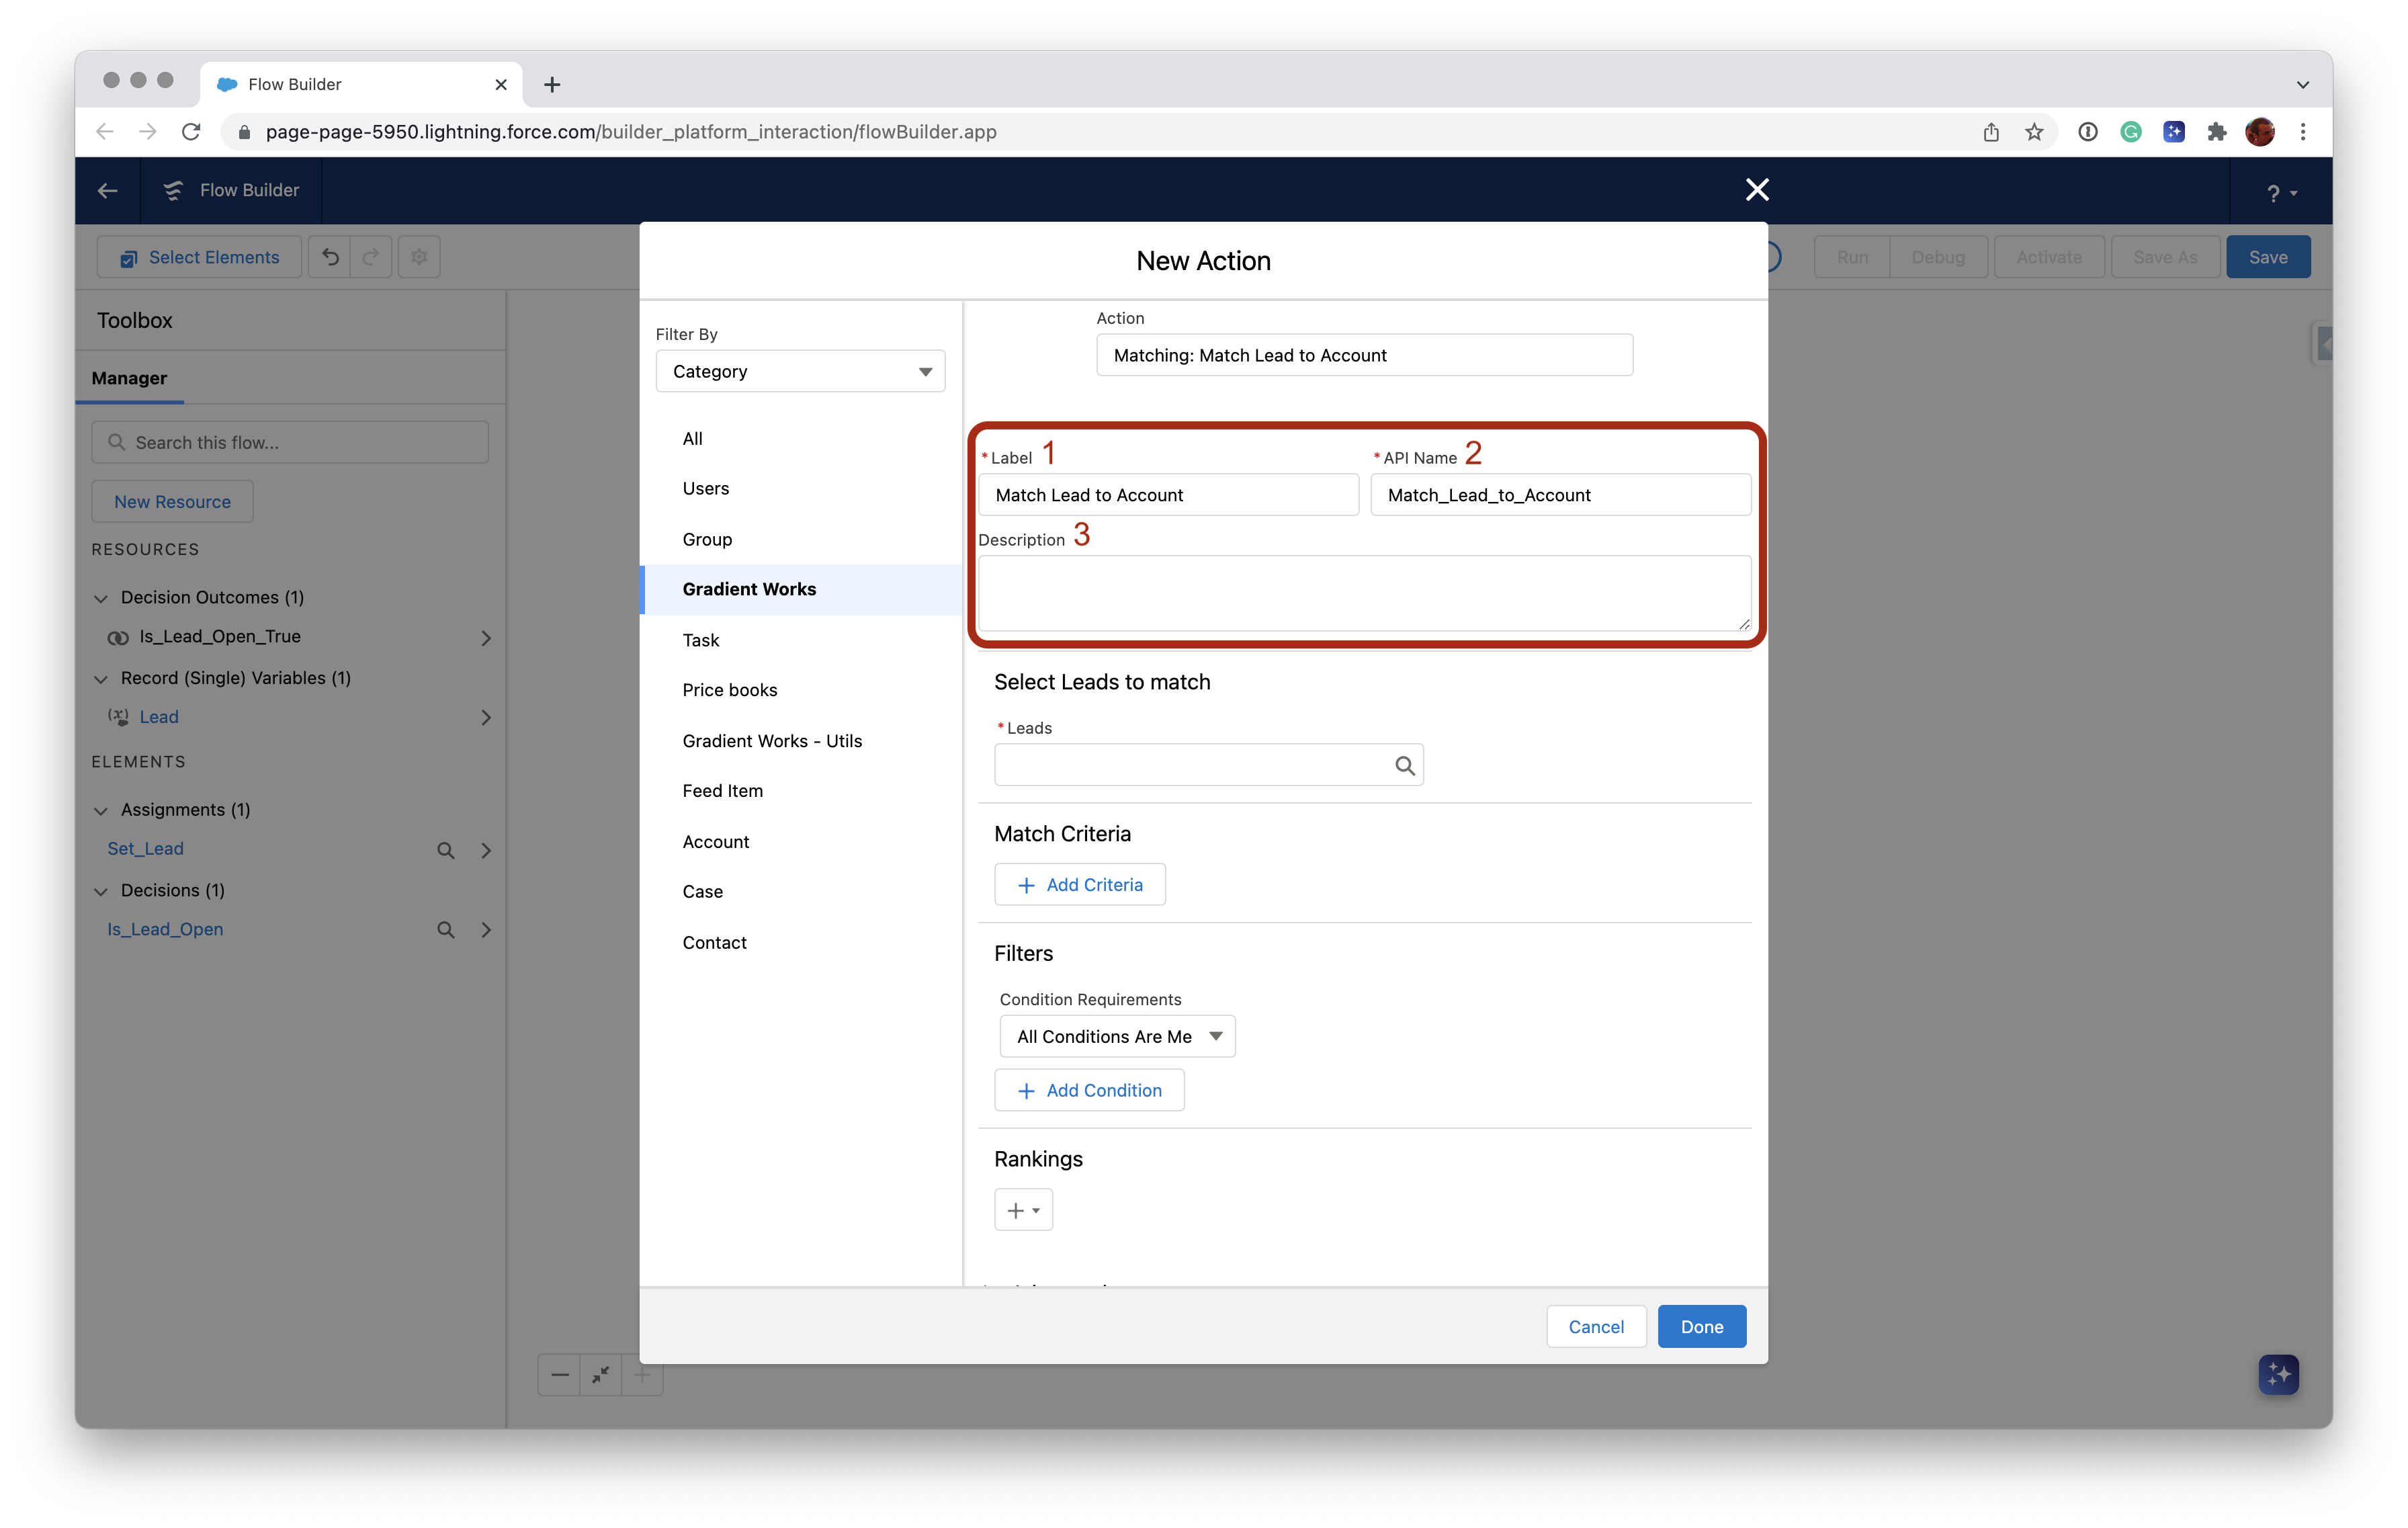Click the Label input field
The image size is (2408, 1528).
tap(1170, 495)
